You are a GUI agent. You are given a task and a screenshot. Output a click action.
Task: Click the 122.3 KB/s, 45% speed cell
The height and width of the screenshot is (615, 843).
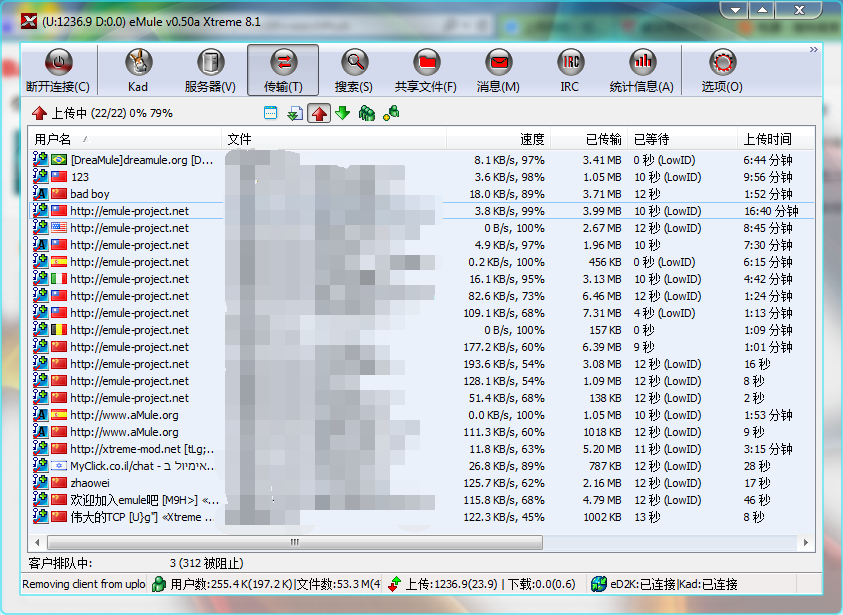click(504, 517)
